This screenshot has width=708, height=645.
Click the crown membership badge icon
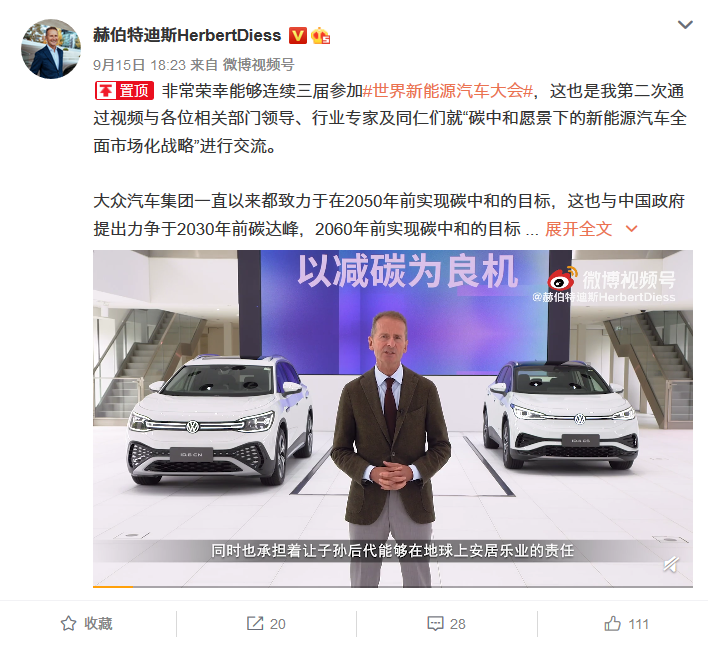click(320, 35)
